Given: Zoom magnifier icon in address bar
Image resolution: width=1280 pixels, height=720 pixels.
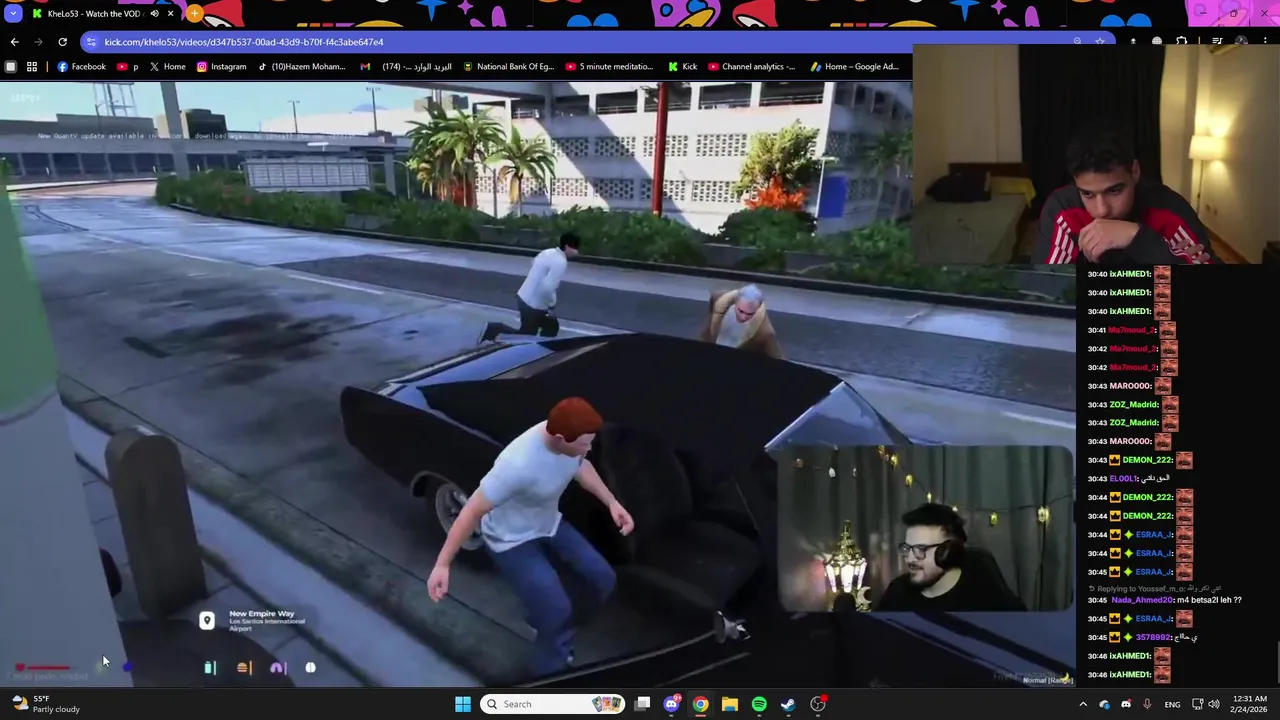Looking at the screenshot, I should tap(1077, 42).
